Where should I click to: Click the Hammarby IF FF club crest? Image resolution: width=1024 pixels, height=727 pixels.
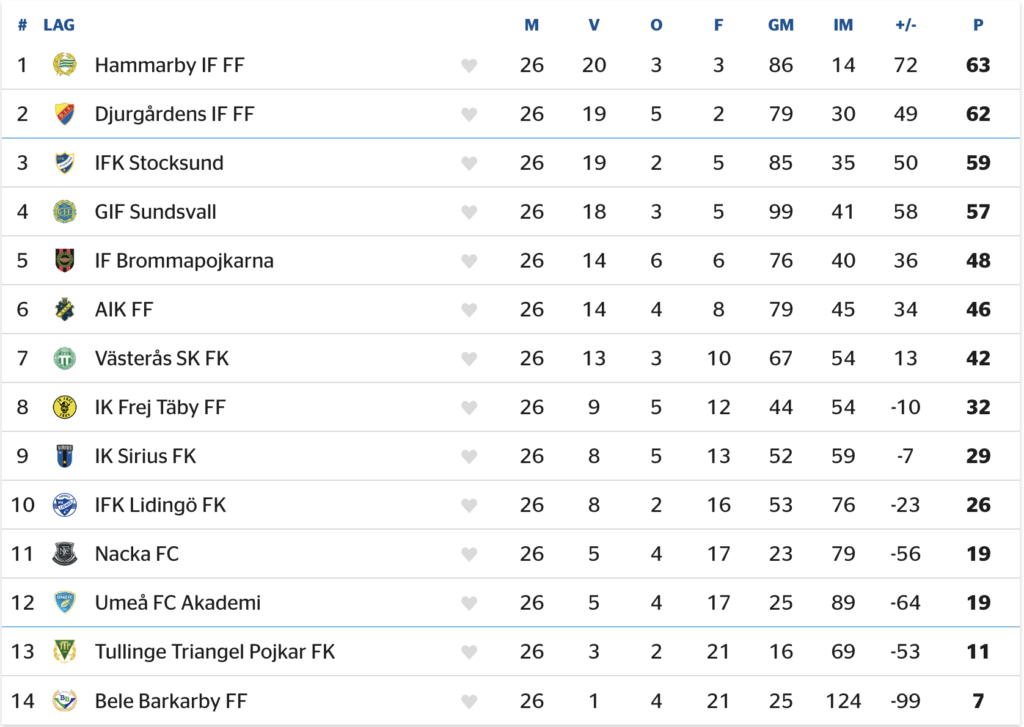(65, 65)
